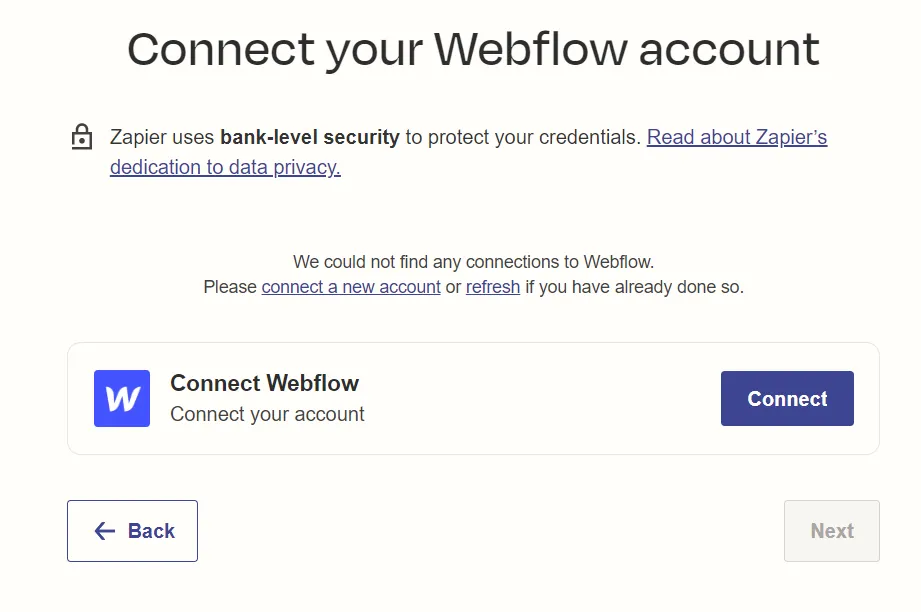921x612 pixels.
Task: Click the "Connect Webflow" heading on the card
Action: (x=264, y=383)
